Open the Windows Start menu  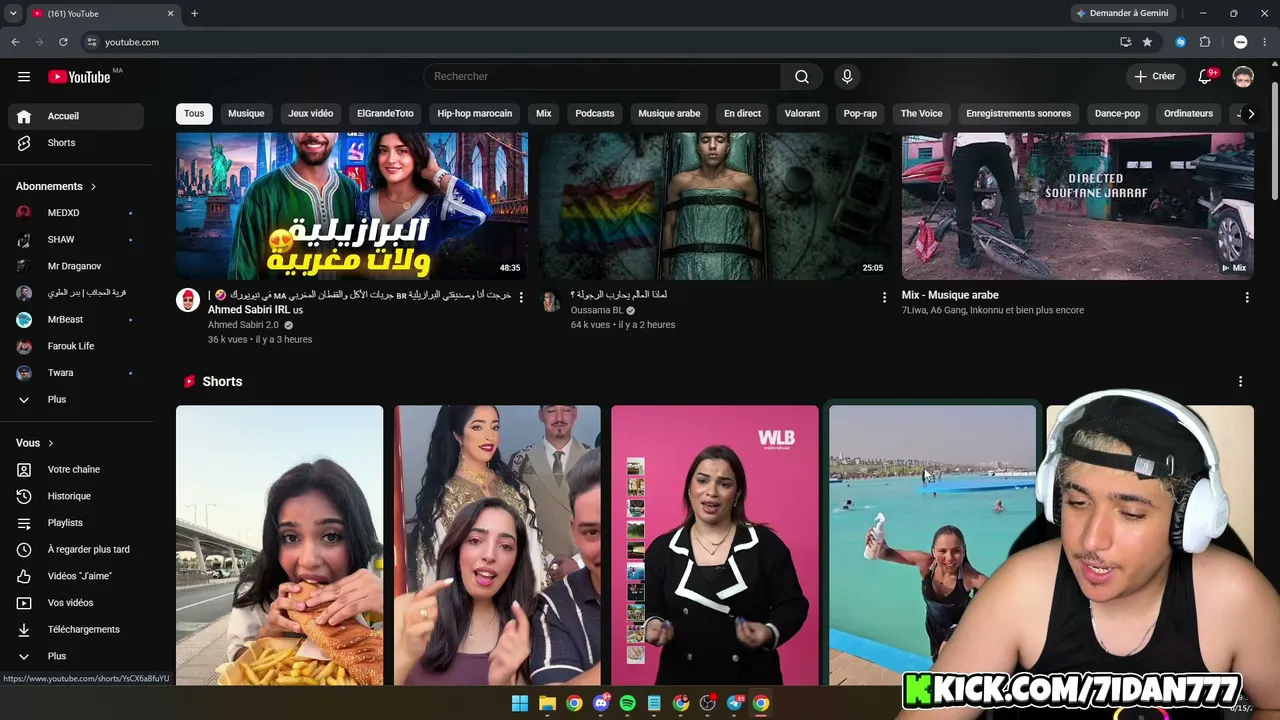pyautogui.click(x=520, y=703)
